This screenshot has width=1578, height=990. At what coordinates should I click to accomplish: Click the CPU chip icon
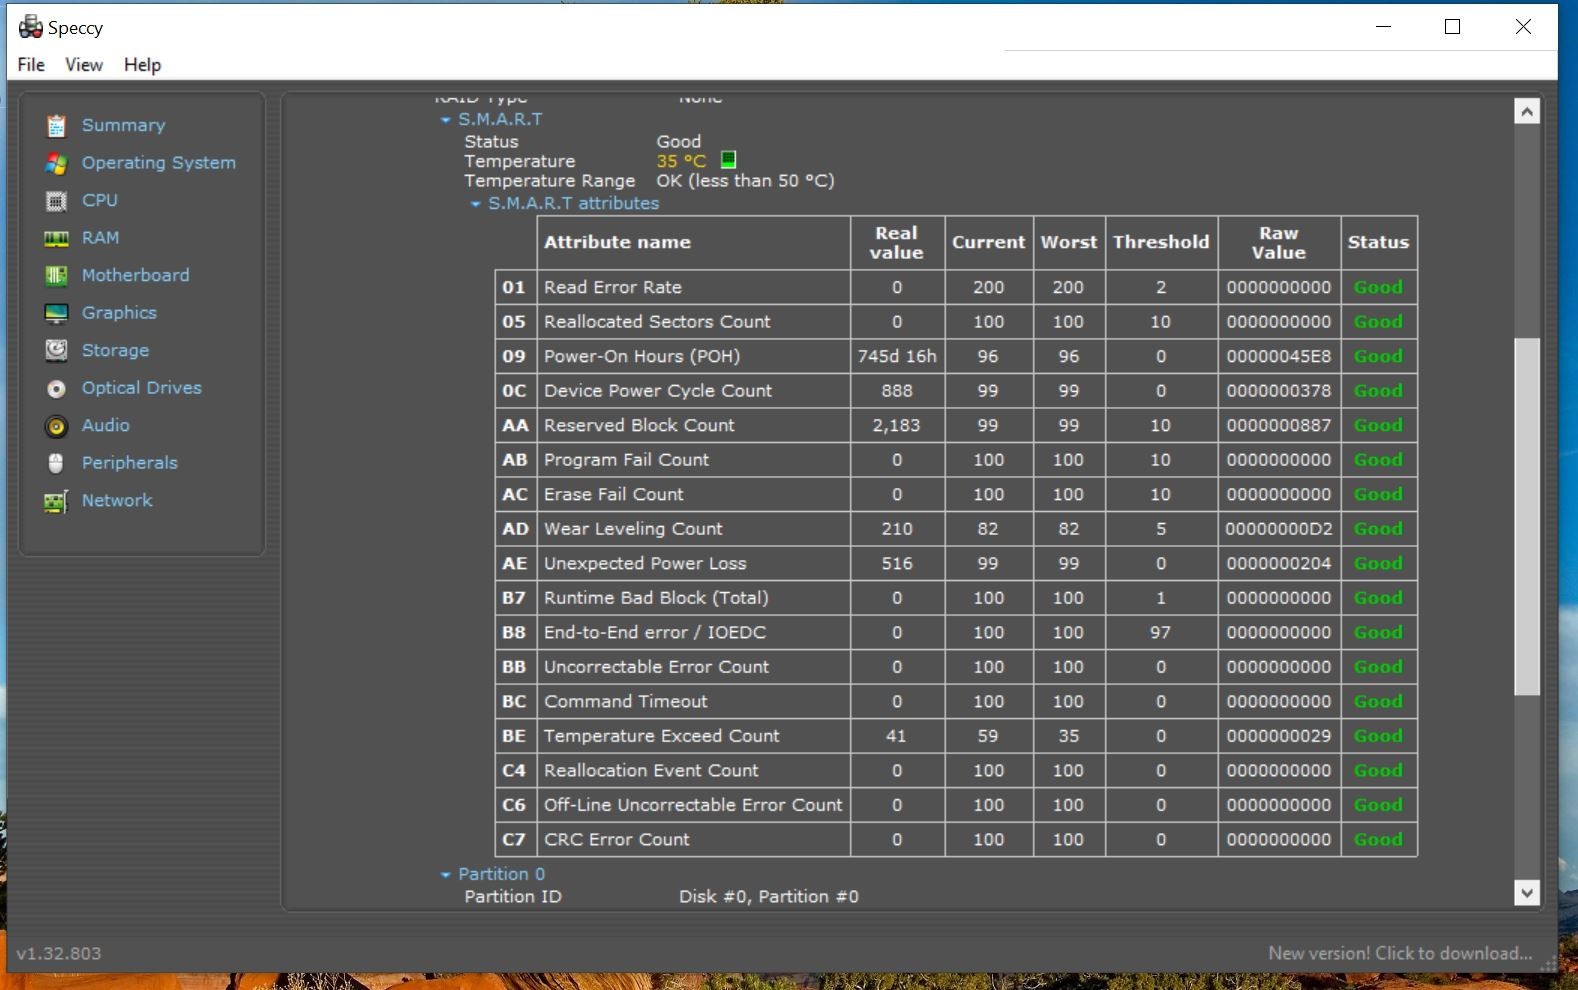point(56,201)
